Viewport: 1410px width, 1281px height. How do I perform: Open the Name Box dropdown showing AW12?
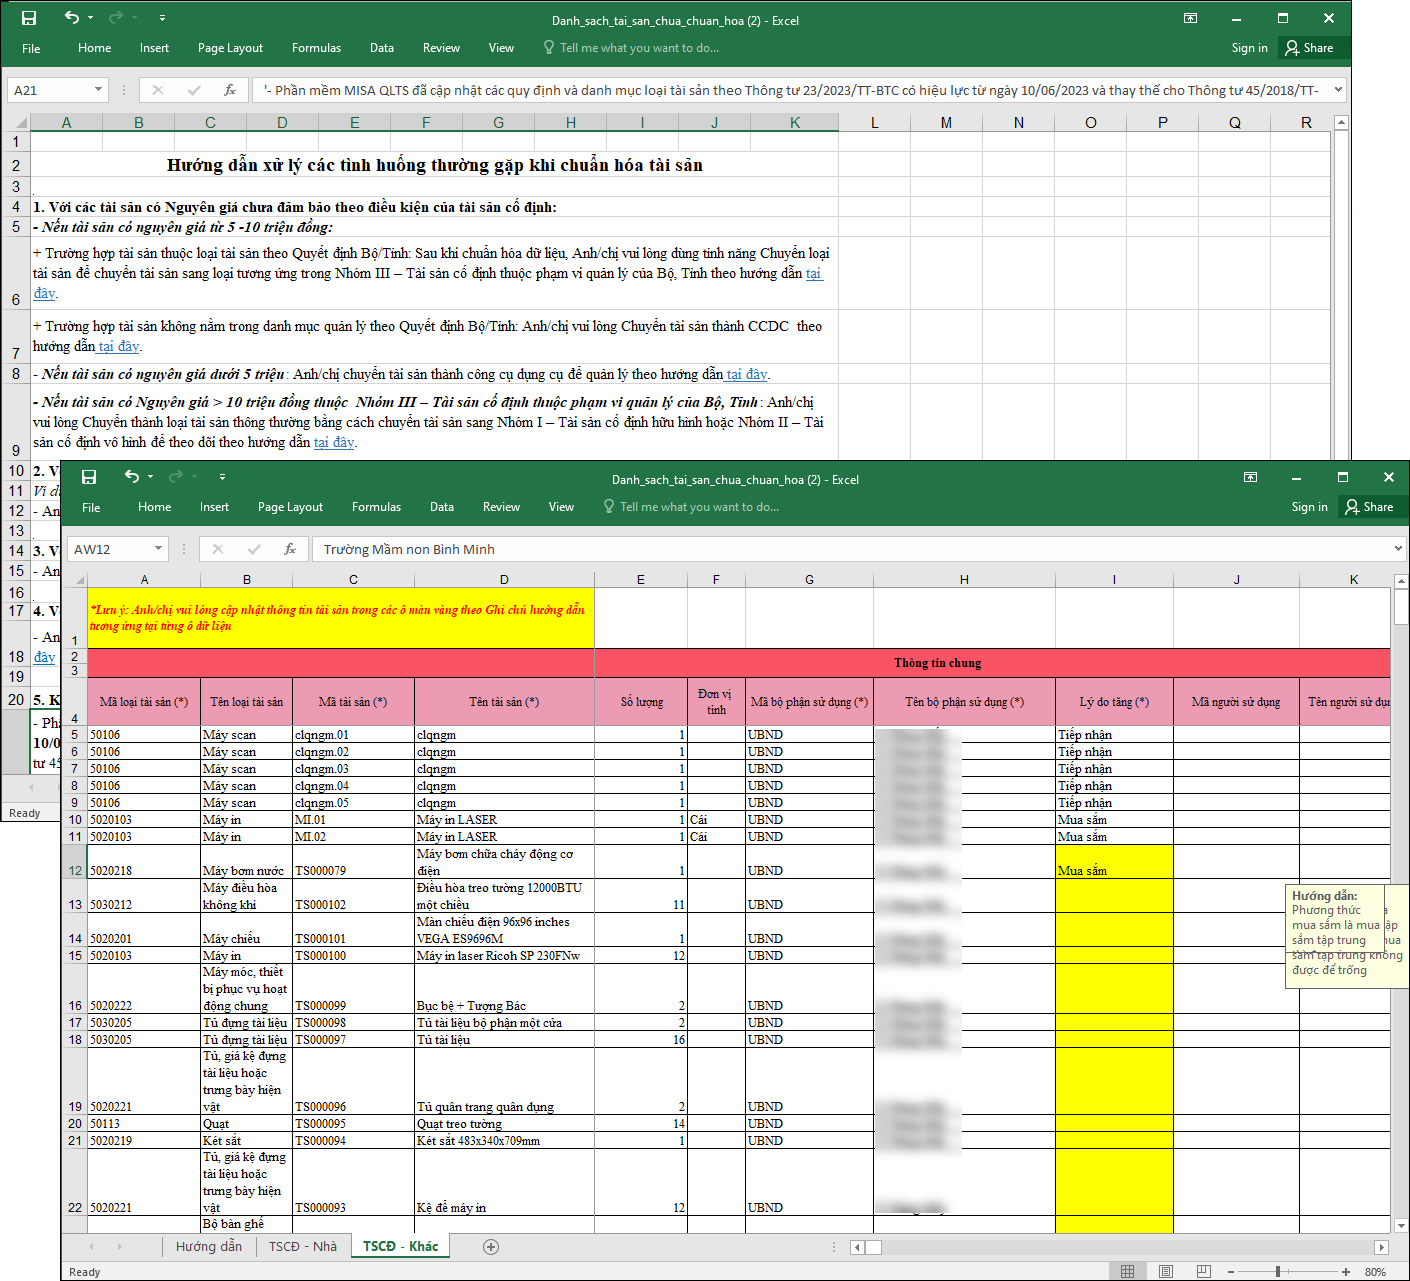[x=158, y=549]
